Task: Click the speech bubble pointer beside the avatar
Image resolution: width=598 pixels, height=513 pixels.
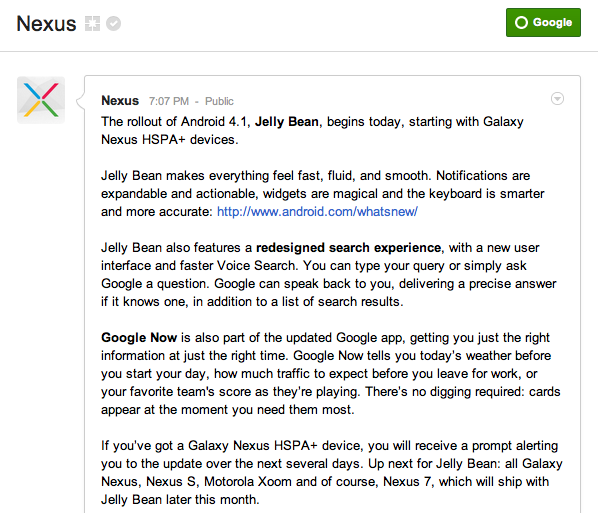Action: 80,101
